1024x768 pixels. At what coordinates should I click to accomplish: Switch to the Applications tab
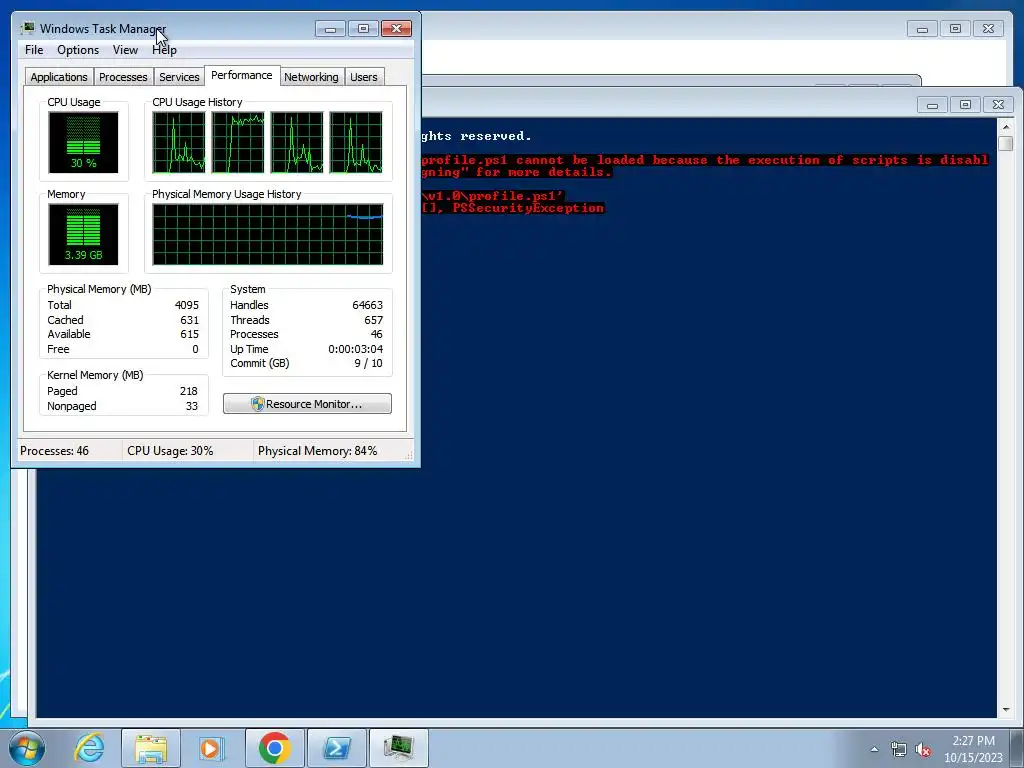point(59,77)
